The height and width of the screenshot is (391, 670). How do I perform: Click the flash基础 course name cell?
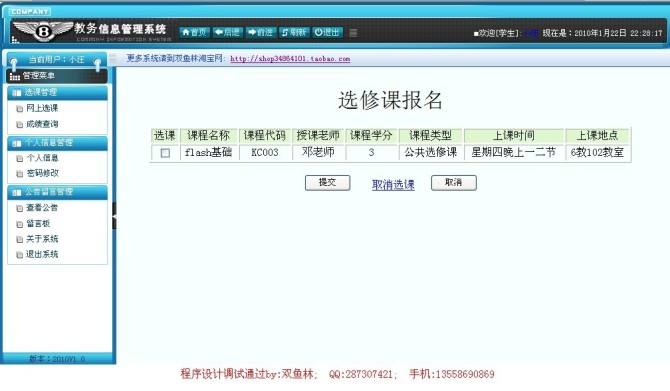tap(209, 152)
